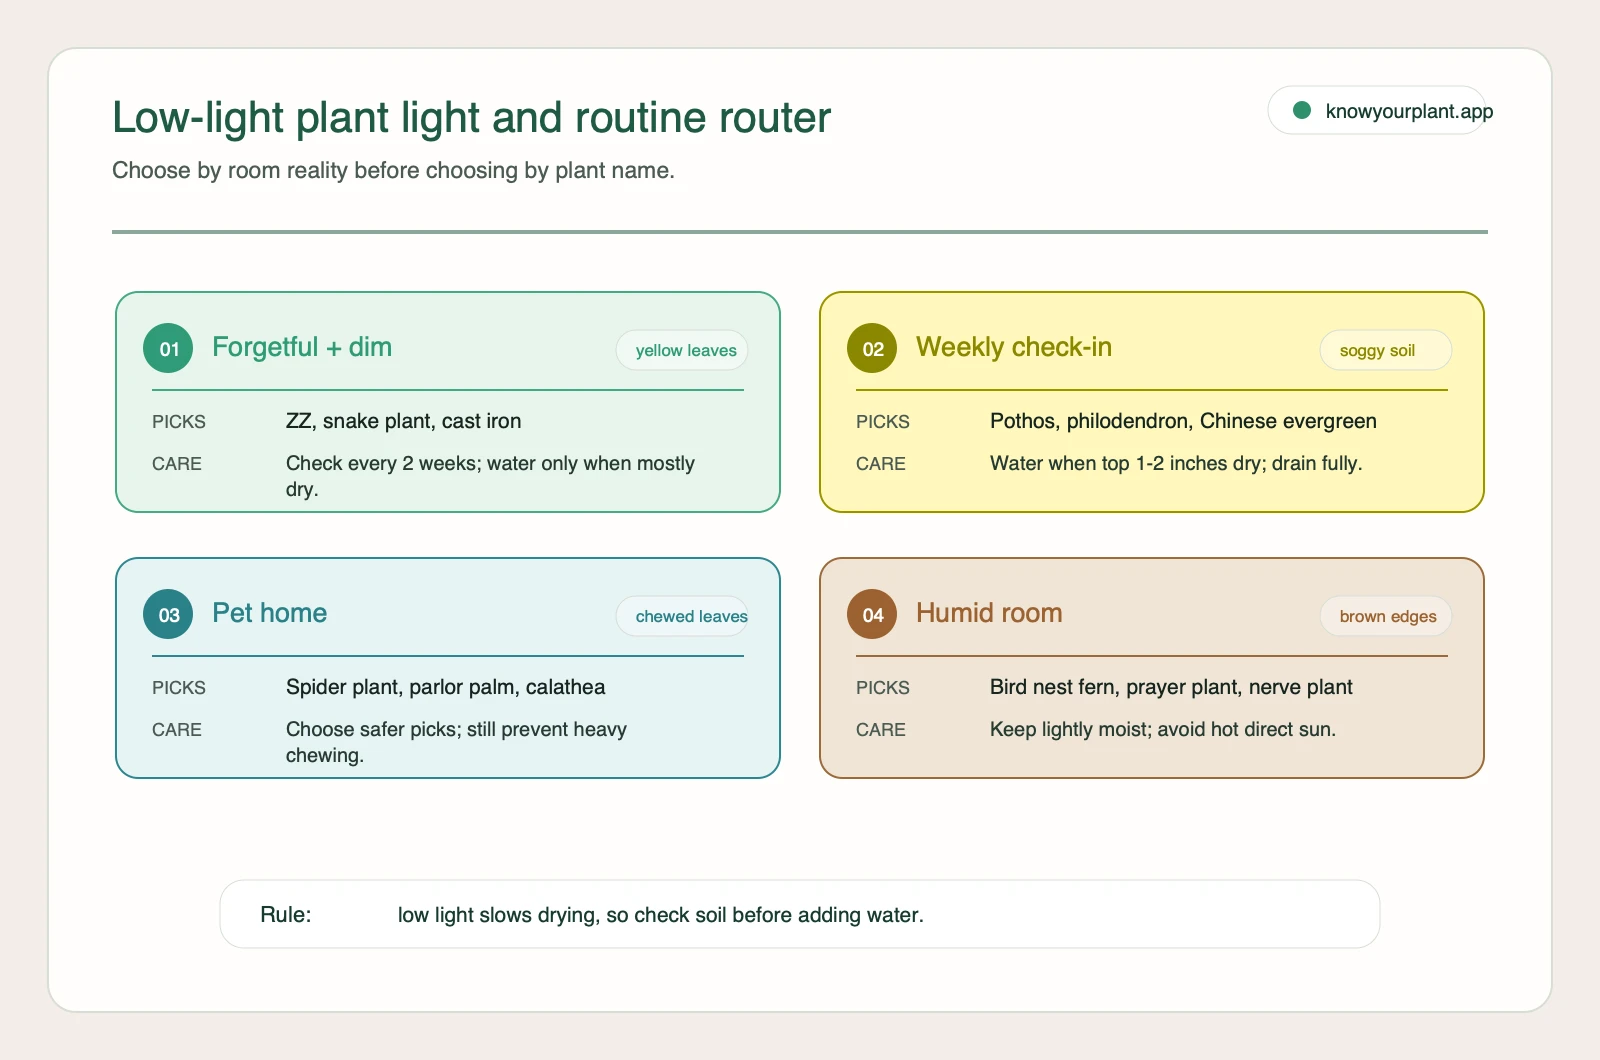Click Spider plant, parlor palm, calathea text
Image resolution: width=1600 pixels, height=1060 pixels.
(x=445, y=687)
